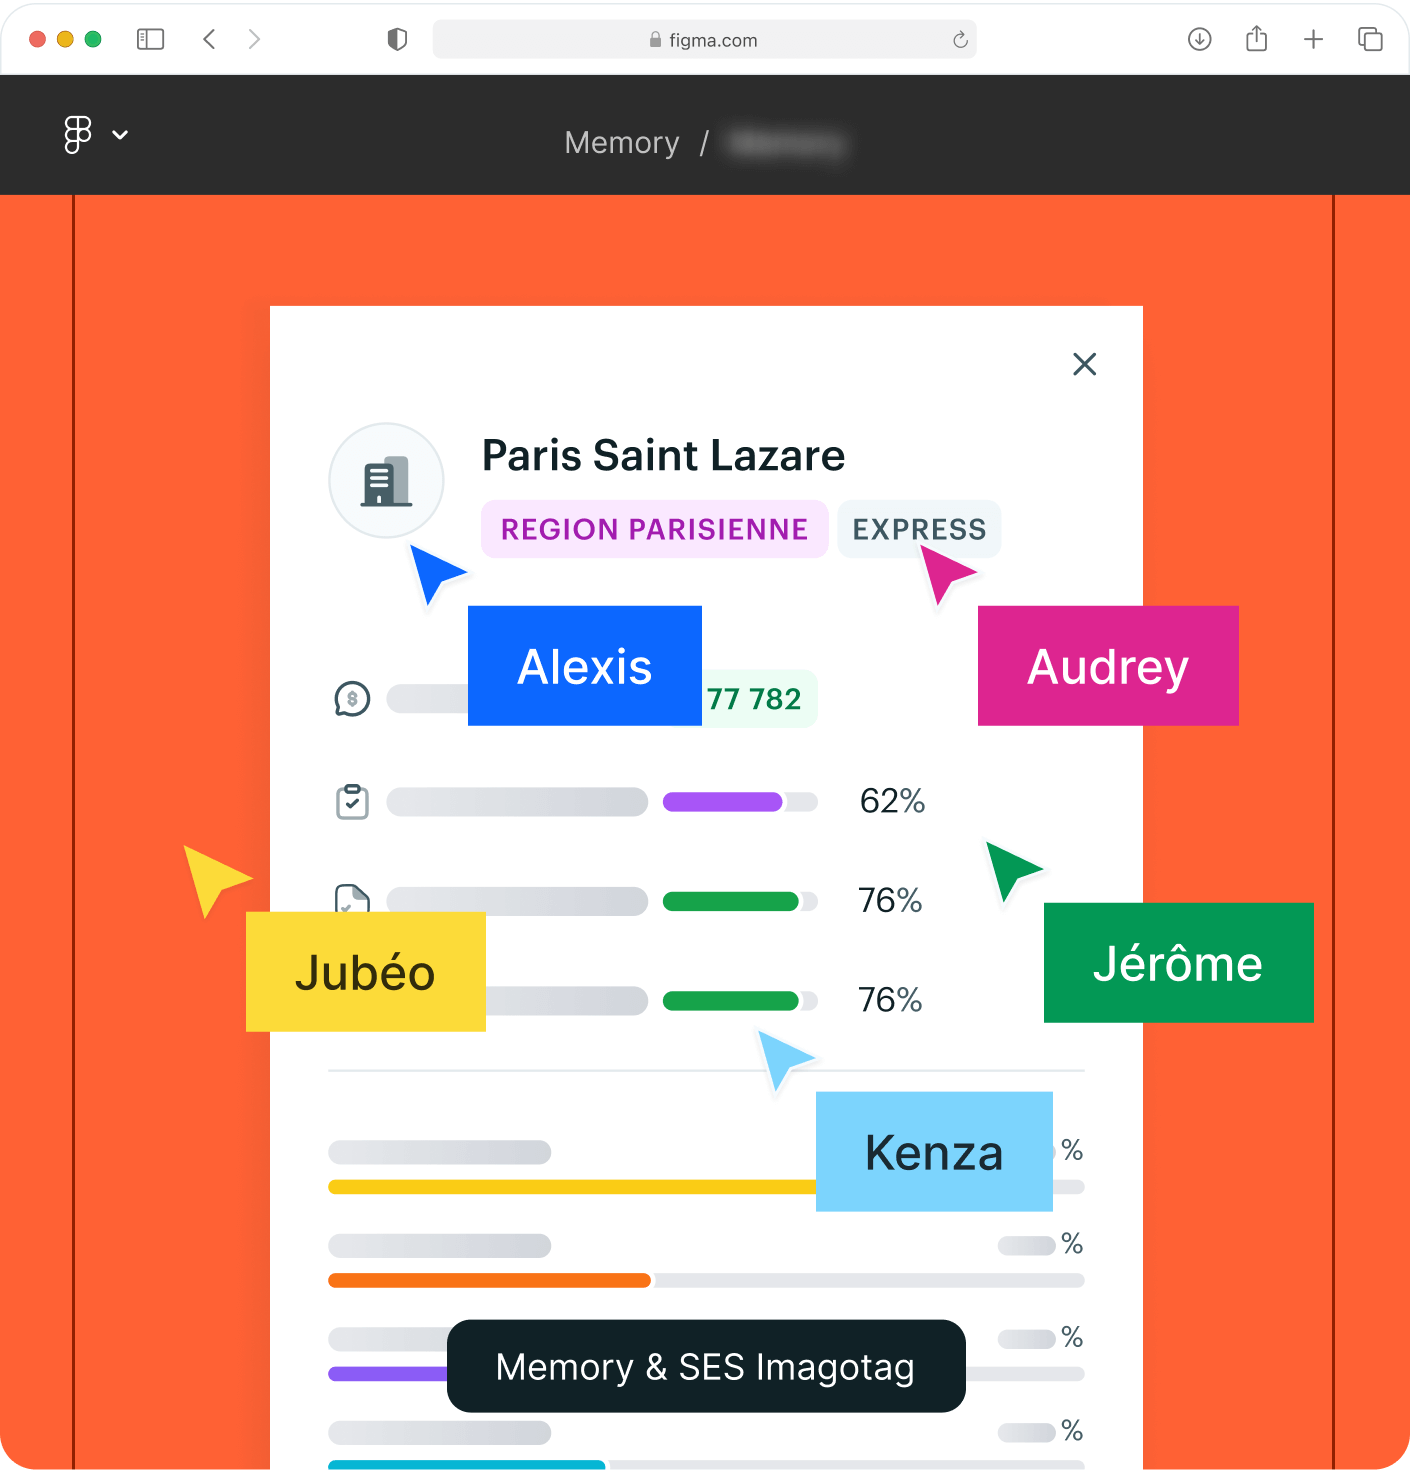
Task: Select the REGION PARISIENNE tag
Action: point(654,529)
